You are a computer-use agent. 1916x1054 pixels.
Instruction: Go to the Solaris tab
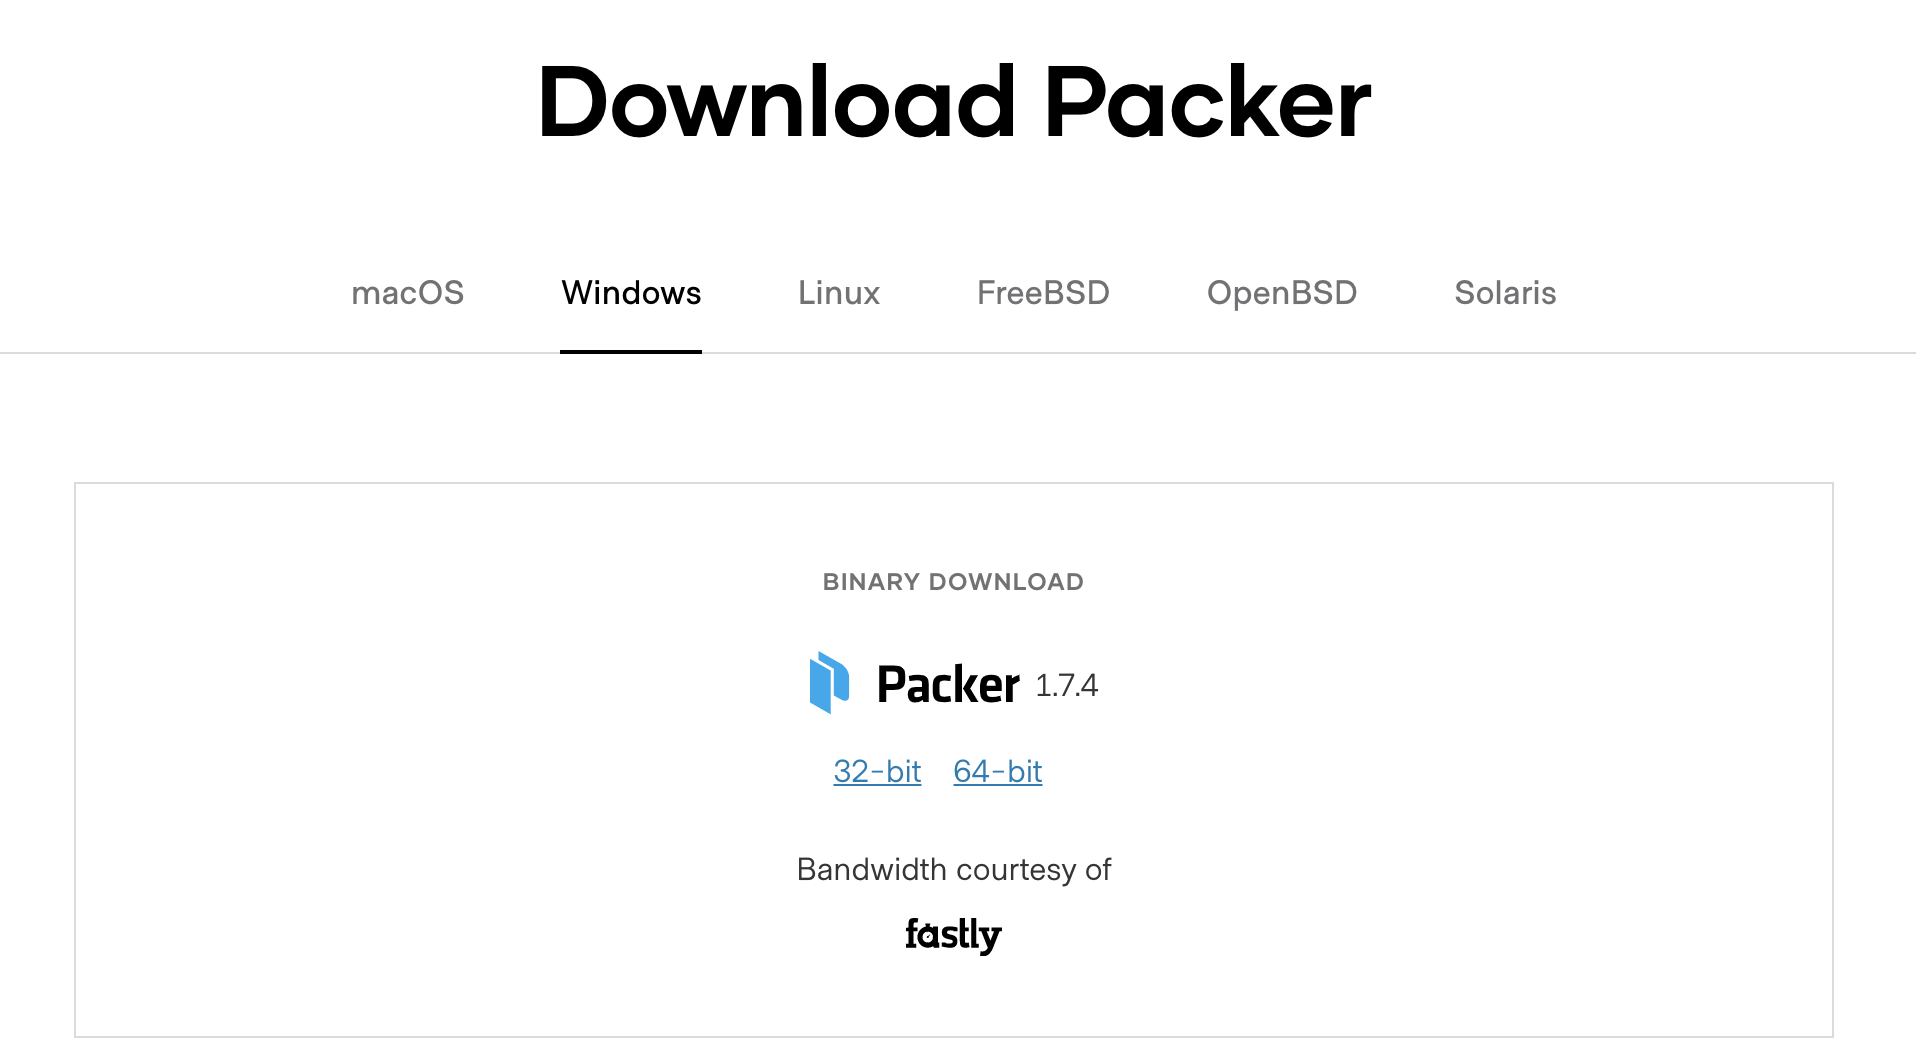tap(1505, 293)
